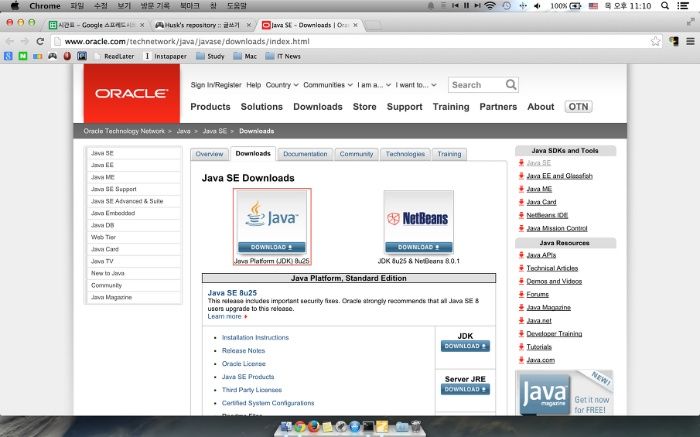Expand the 'I want to...' dropdown

pos(416,85)
